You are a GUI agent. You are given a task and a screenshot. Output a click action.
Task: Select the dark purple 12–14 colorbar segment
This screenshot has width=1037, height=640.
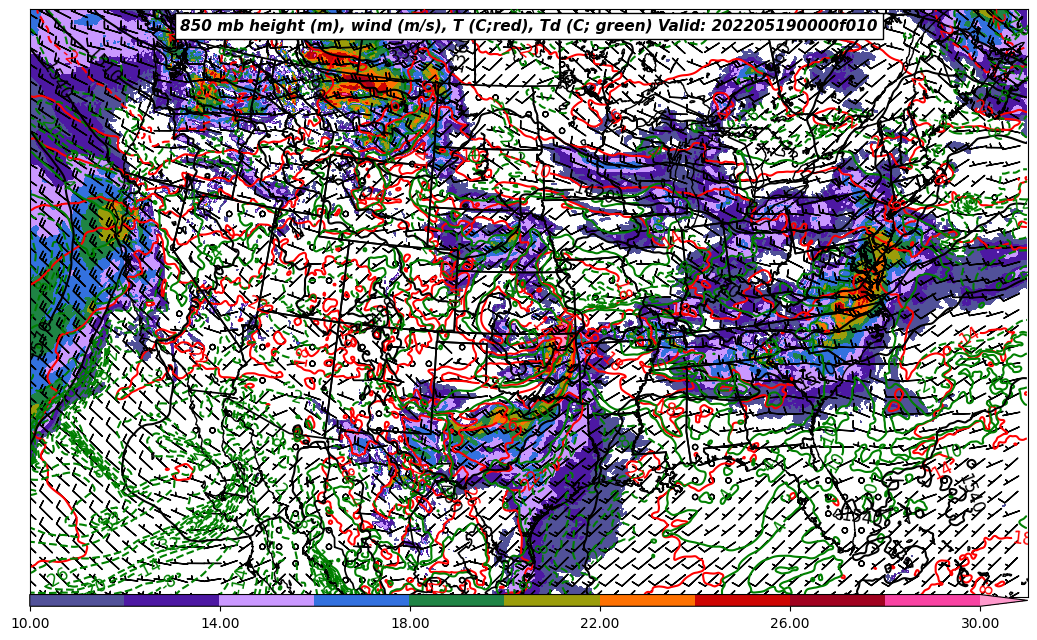(x=172, y=600)
